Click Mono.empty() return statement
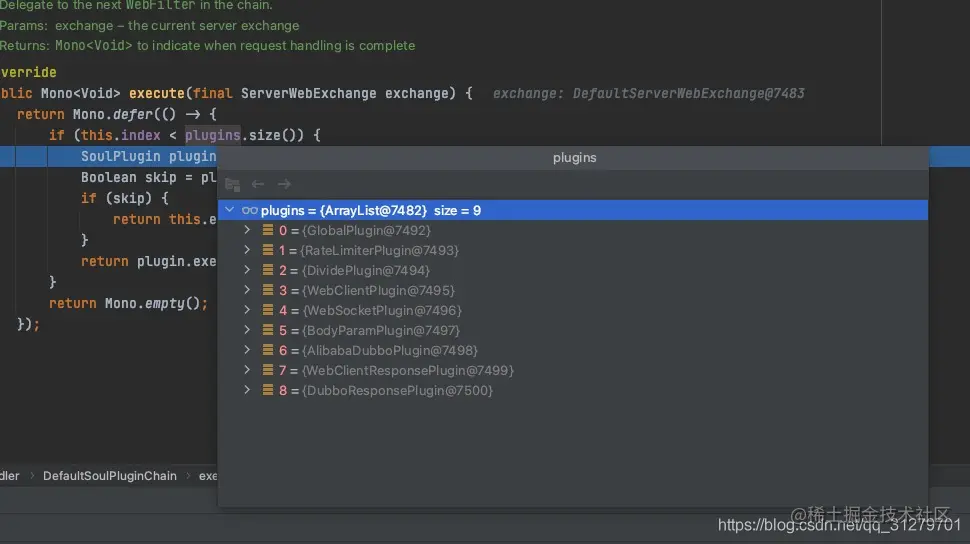The height and width of the screenshot is (544, 970). 128,303
